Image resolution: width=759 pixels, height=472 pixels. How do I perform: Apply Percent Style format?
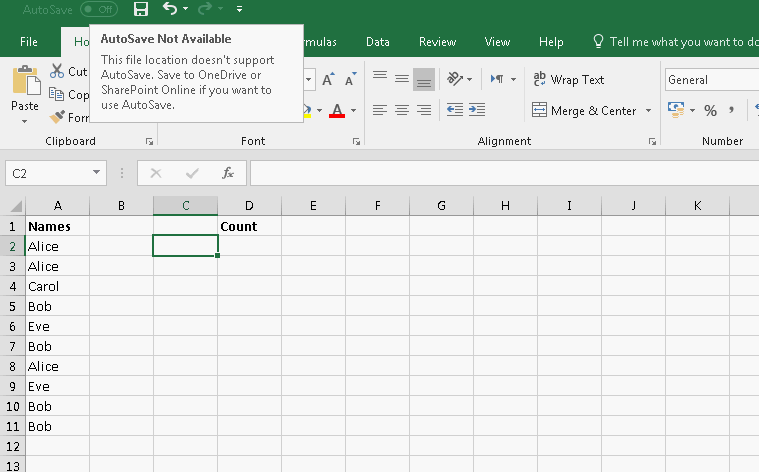tap(711, 110)
